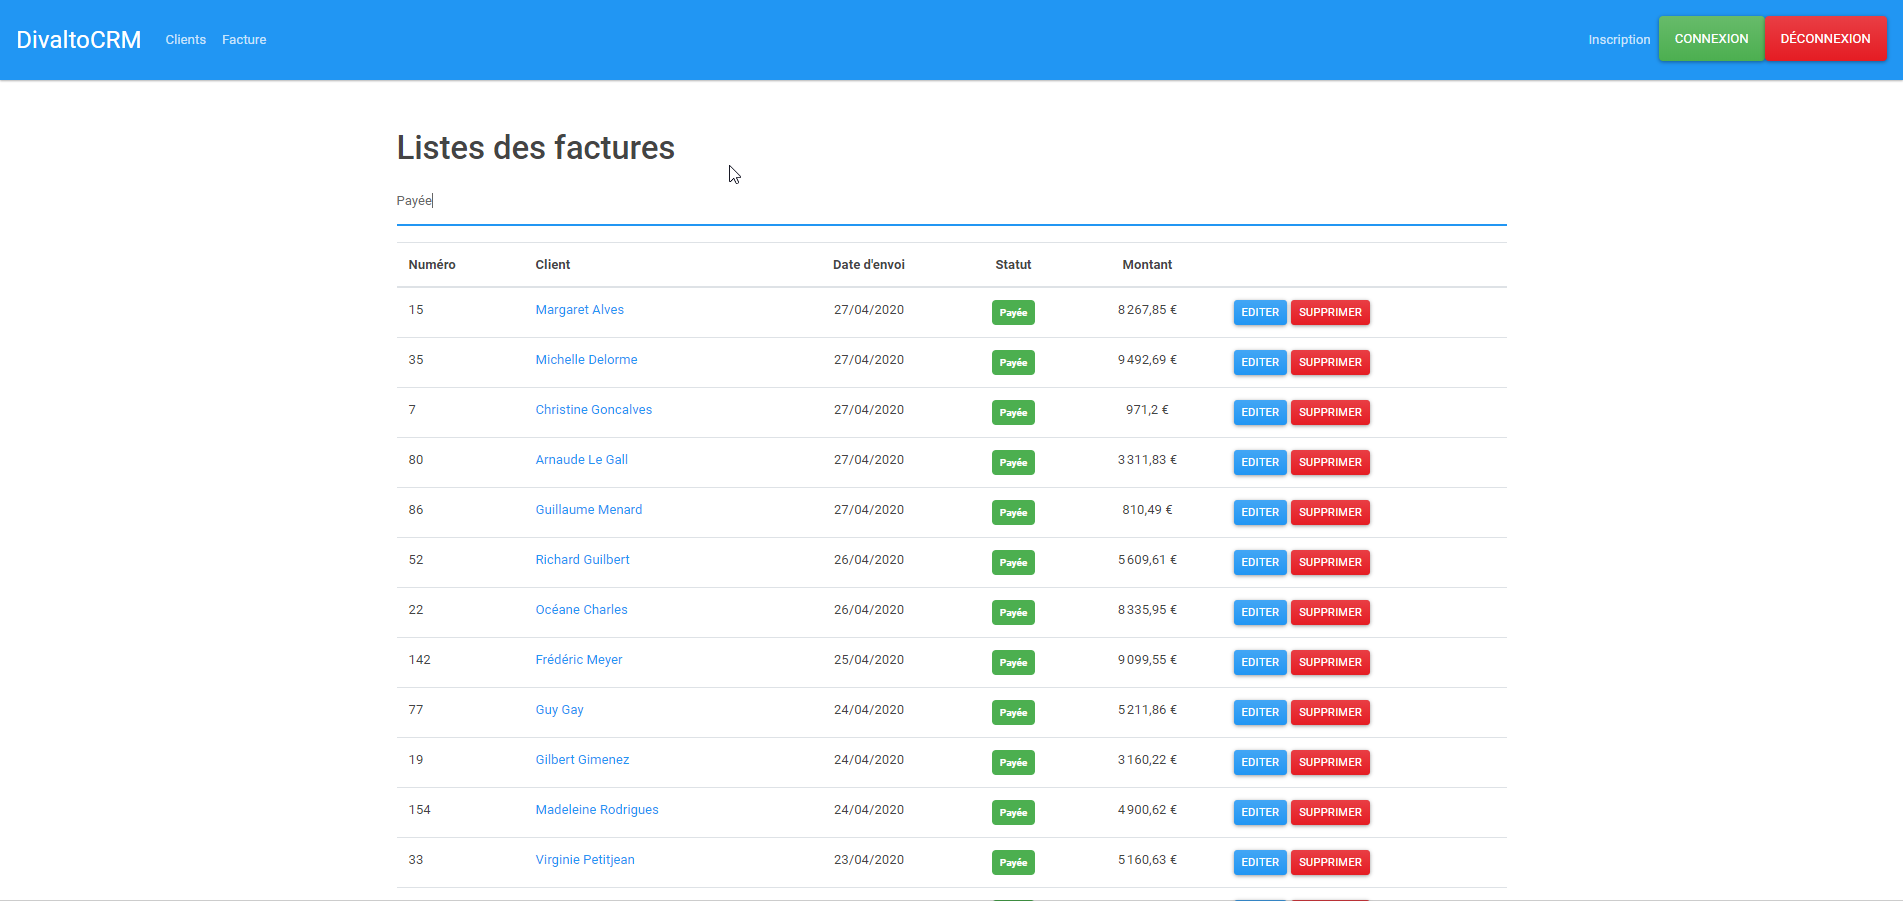Click the amount 9 099,55 €
The image size is (1903, 901).
pyautogui.click(x=1147, y=660)
